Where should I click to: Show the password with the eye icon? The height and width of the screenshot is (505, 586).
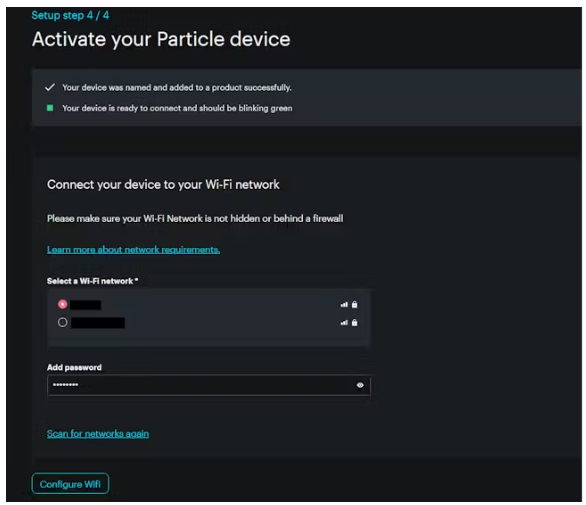coord(360,385)
